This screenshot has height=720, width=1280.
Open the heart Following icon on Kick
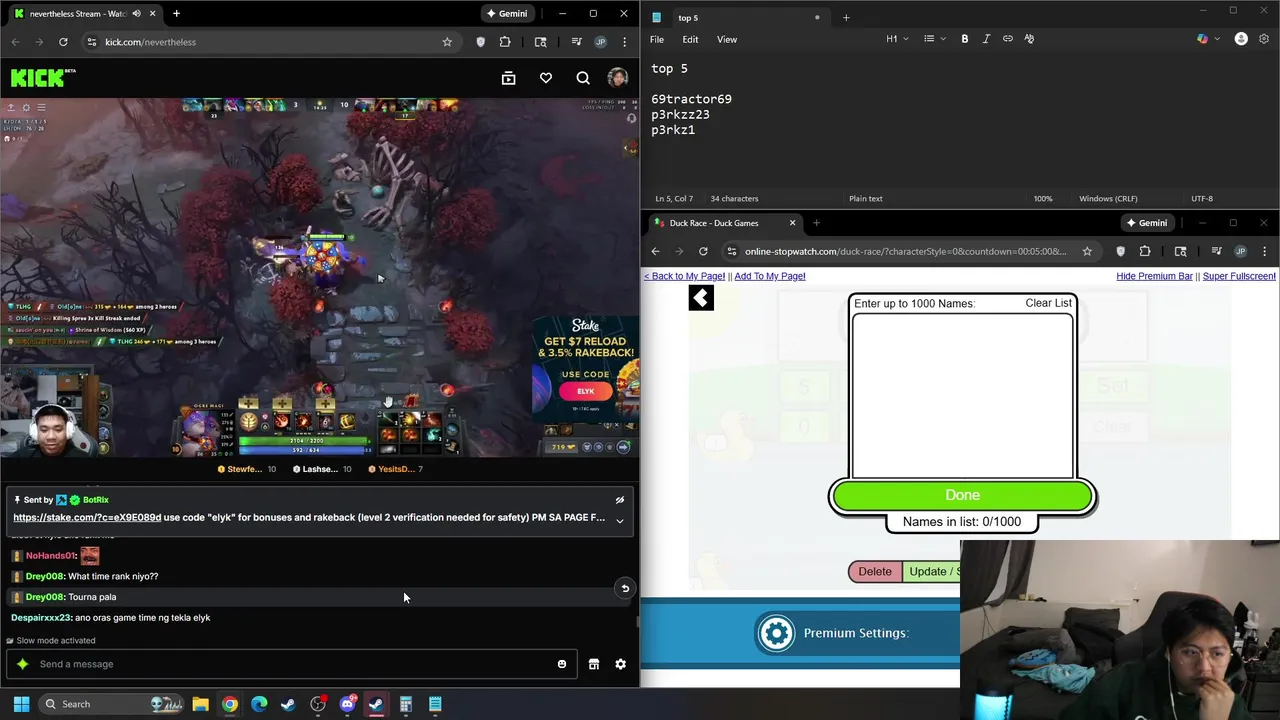pyautogui.click(x=546, y=78)
